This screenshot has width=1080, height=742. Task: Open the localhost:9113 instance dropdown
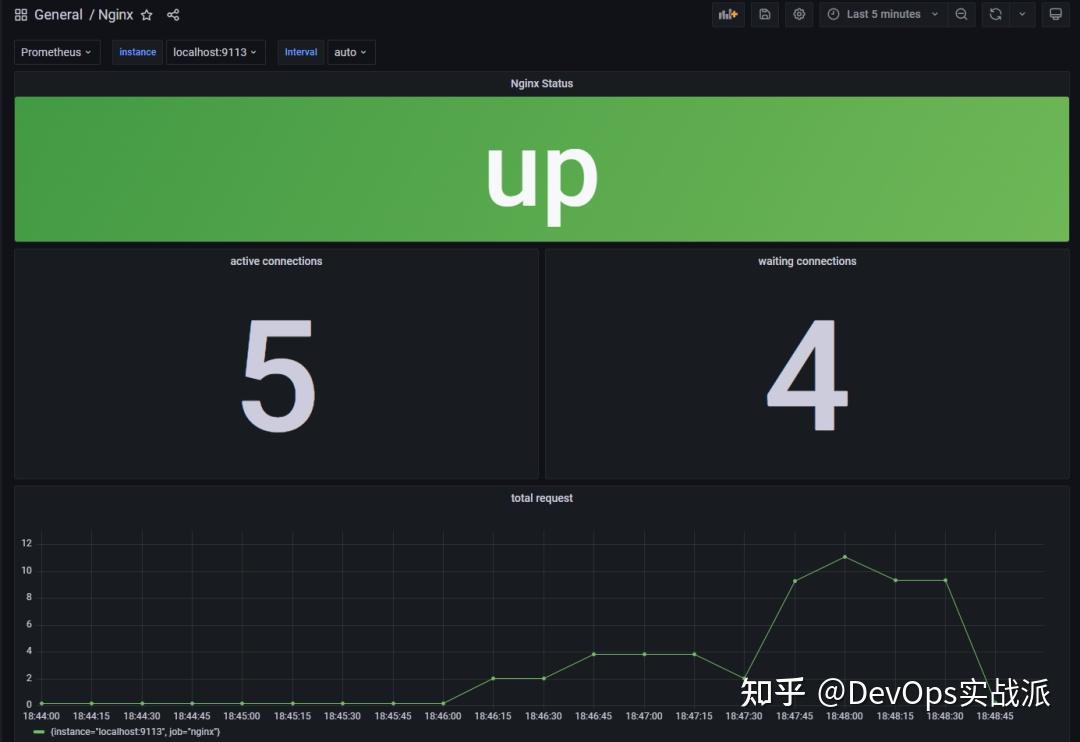pyautogui.click(x=215, y=52)
